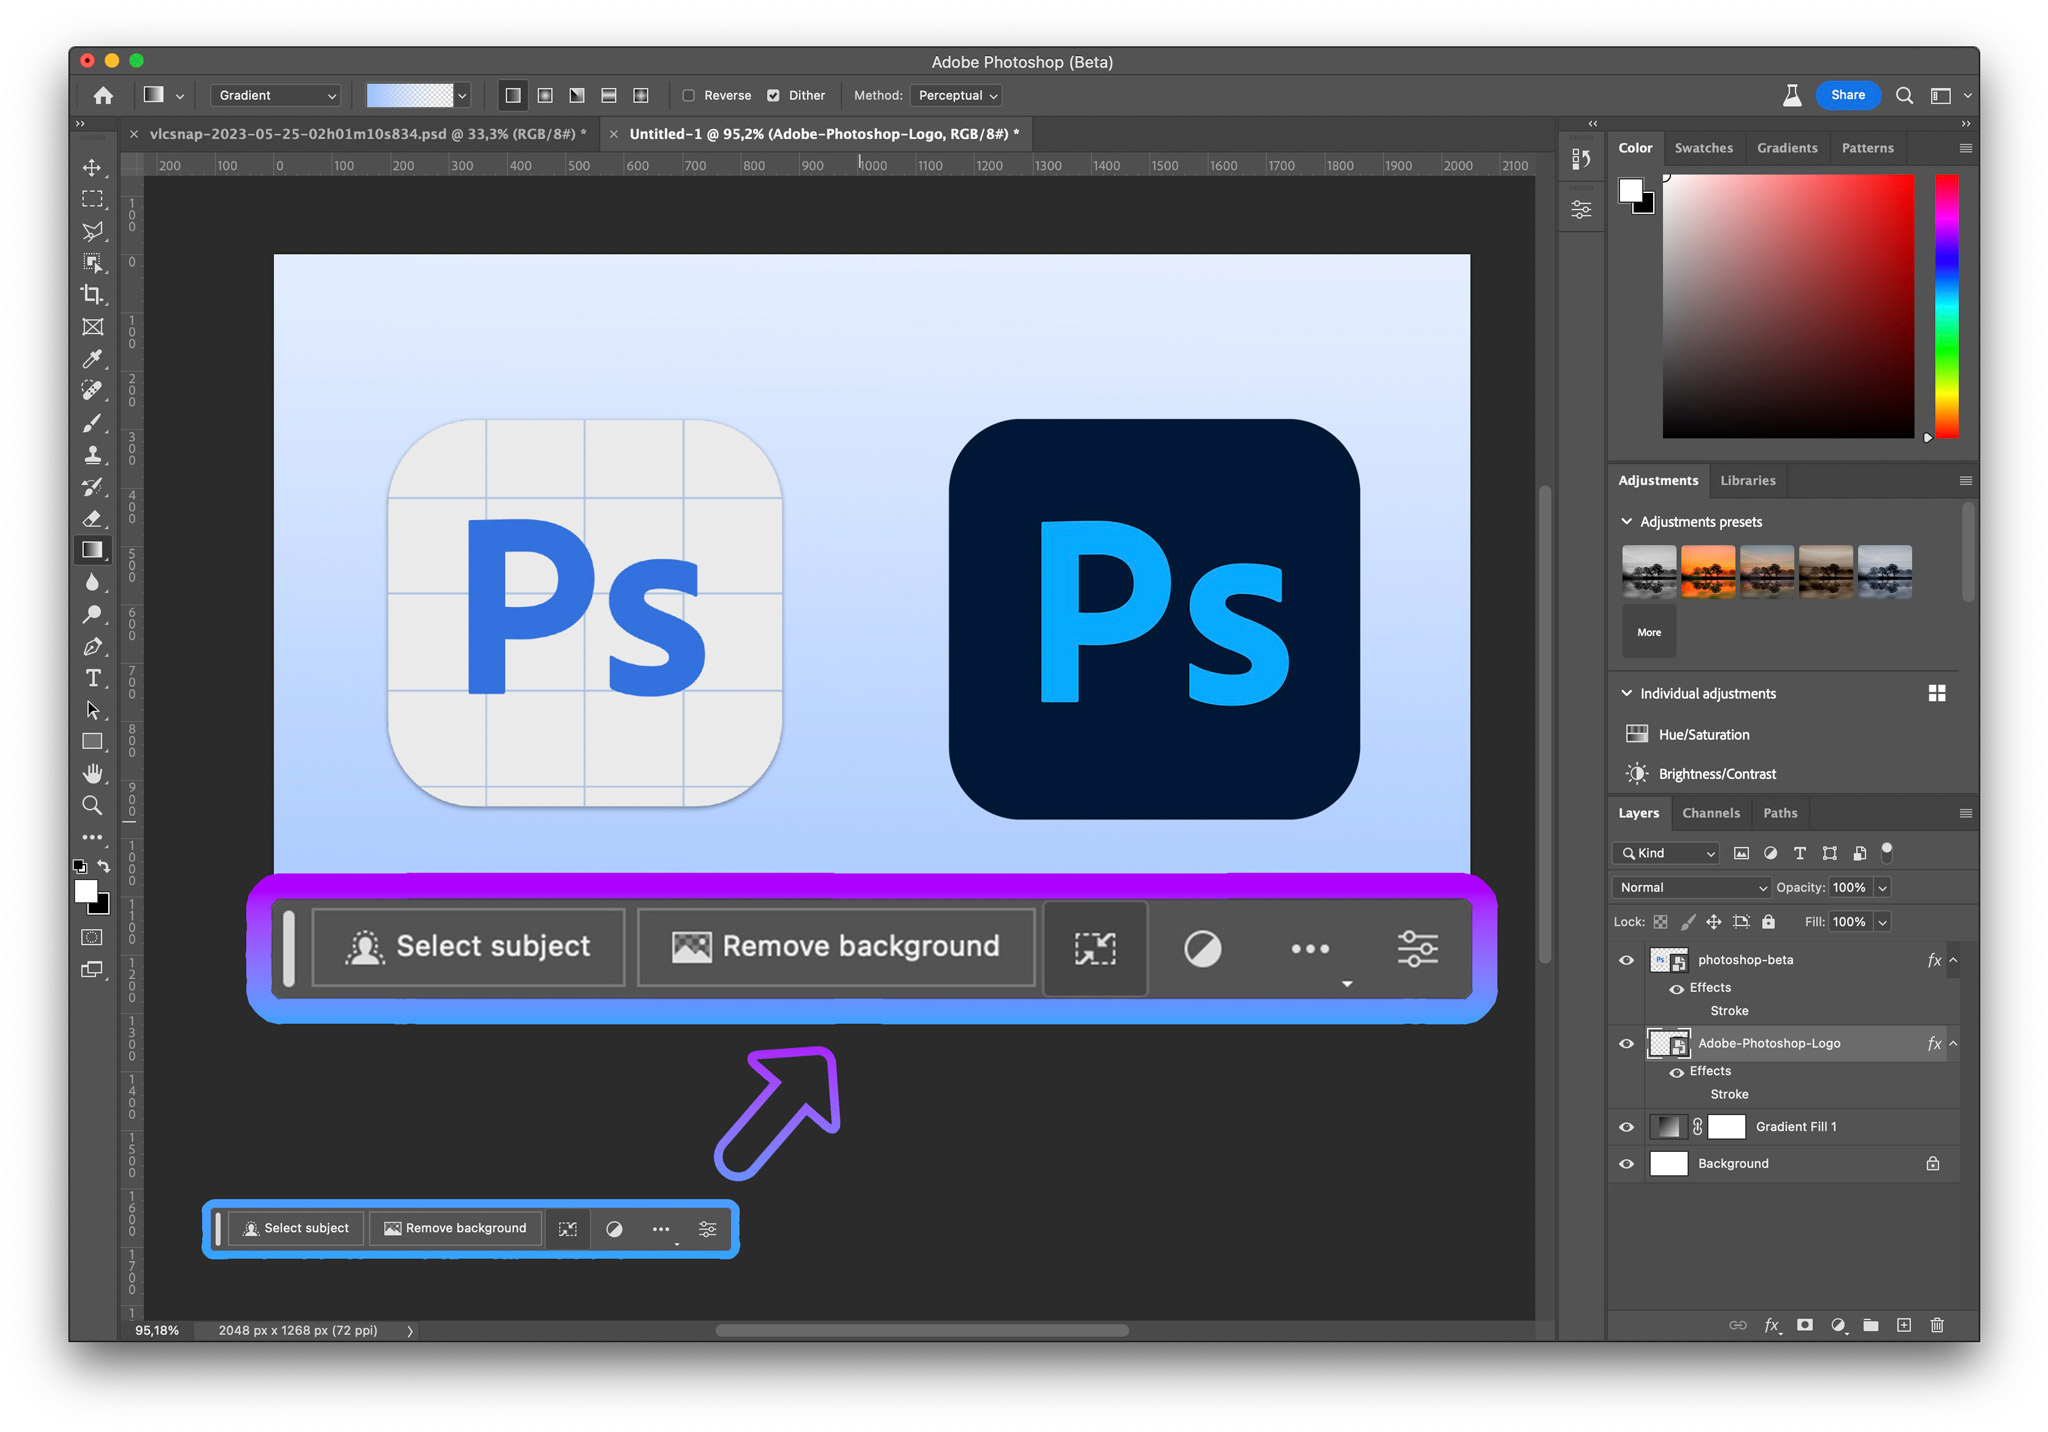The width and height of the screenshot is (2048, 1432).
Task: Switch to the vlcsnap psd document tab
Action: pos(368,134)
